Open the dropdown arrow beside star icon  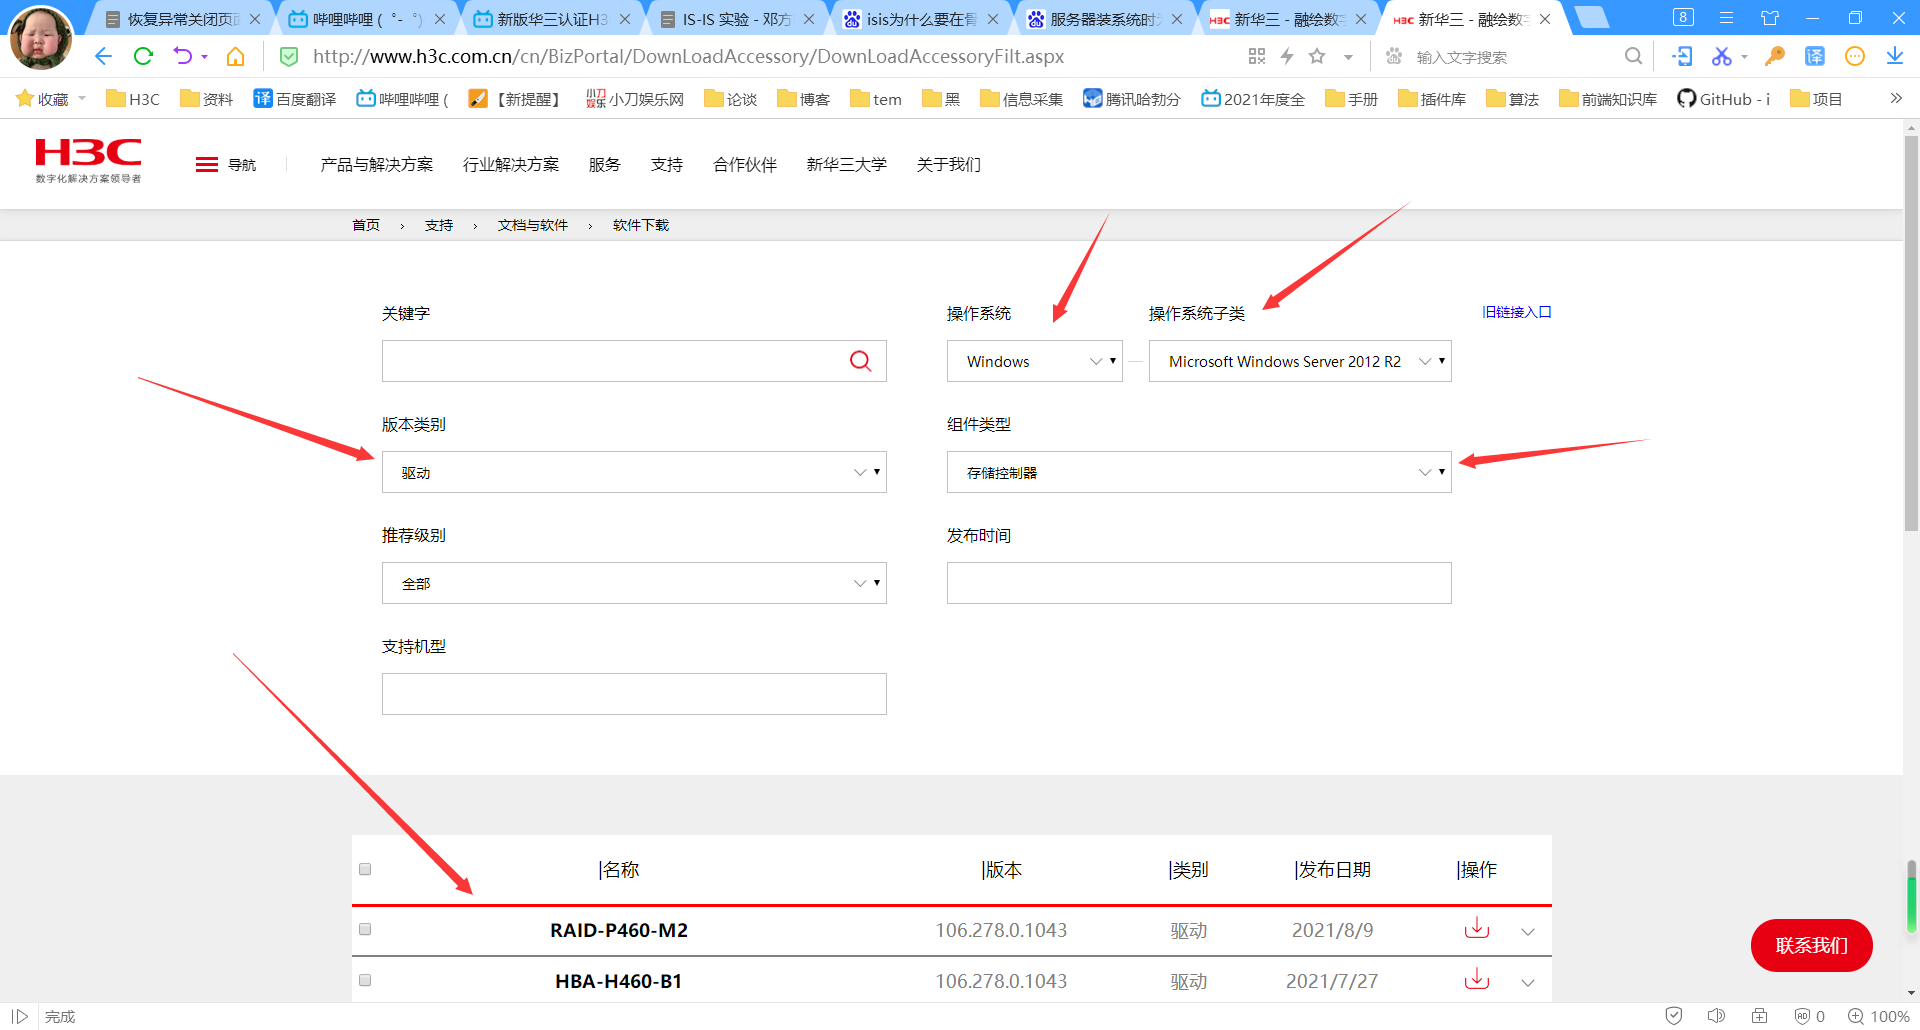click(x=1348, y=57)
